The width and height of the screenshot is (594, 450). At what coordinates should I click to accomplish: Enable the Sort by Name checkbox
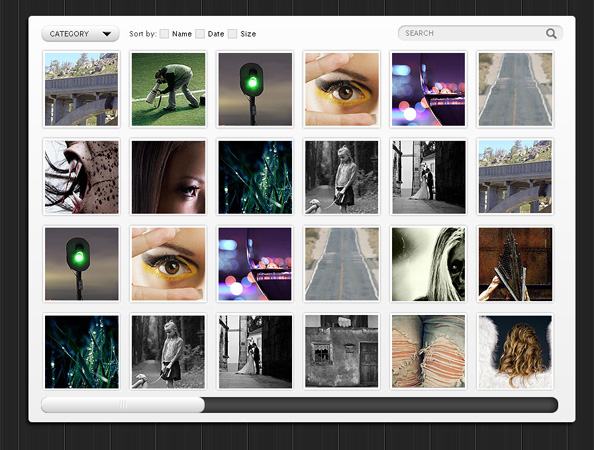pyautogui.click(x=164, y=34)
